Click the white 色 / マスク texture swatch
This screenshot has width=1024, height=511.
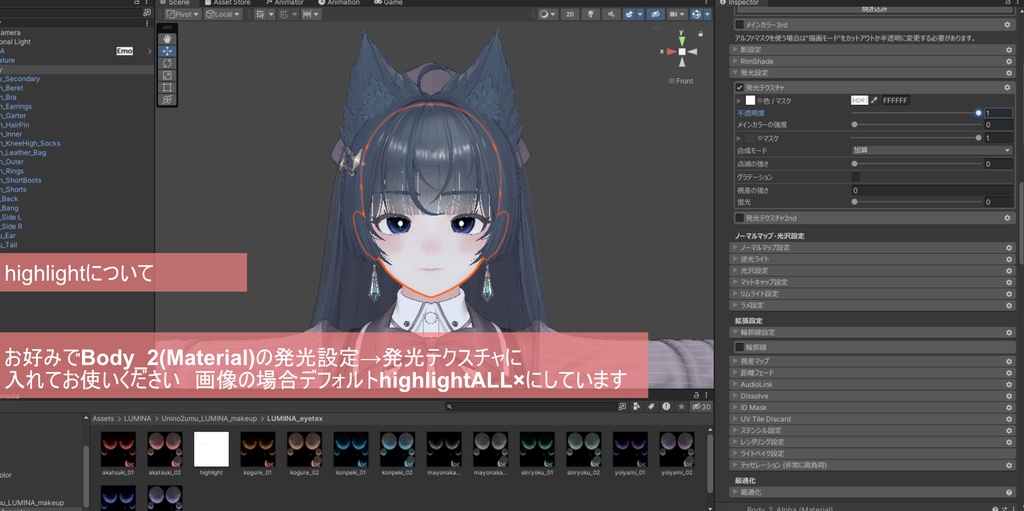pyautogui.click(x=750, y=101)
